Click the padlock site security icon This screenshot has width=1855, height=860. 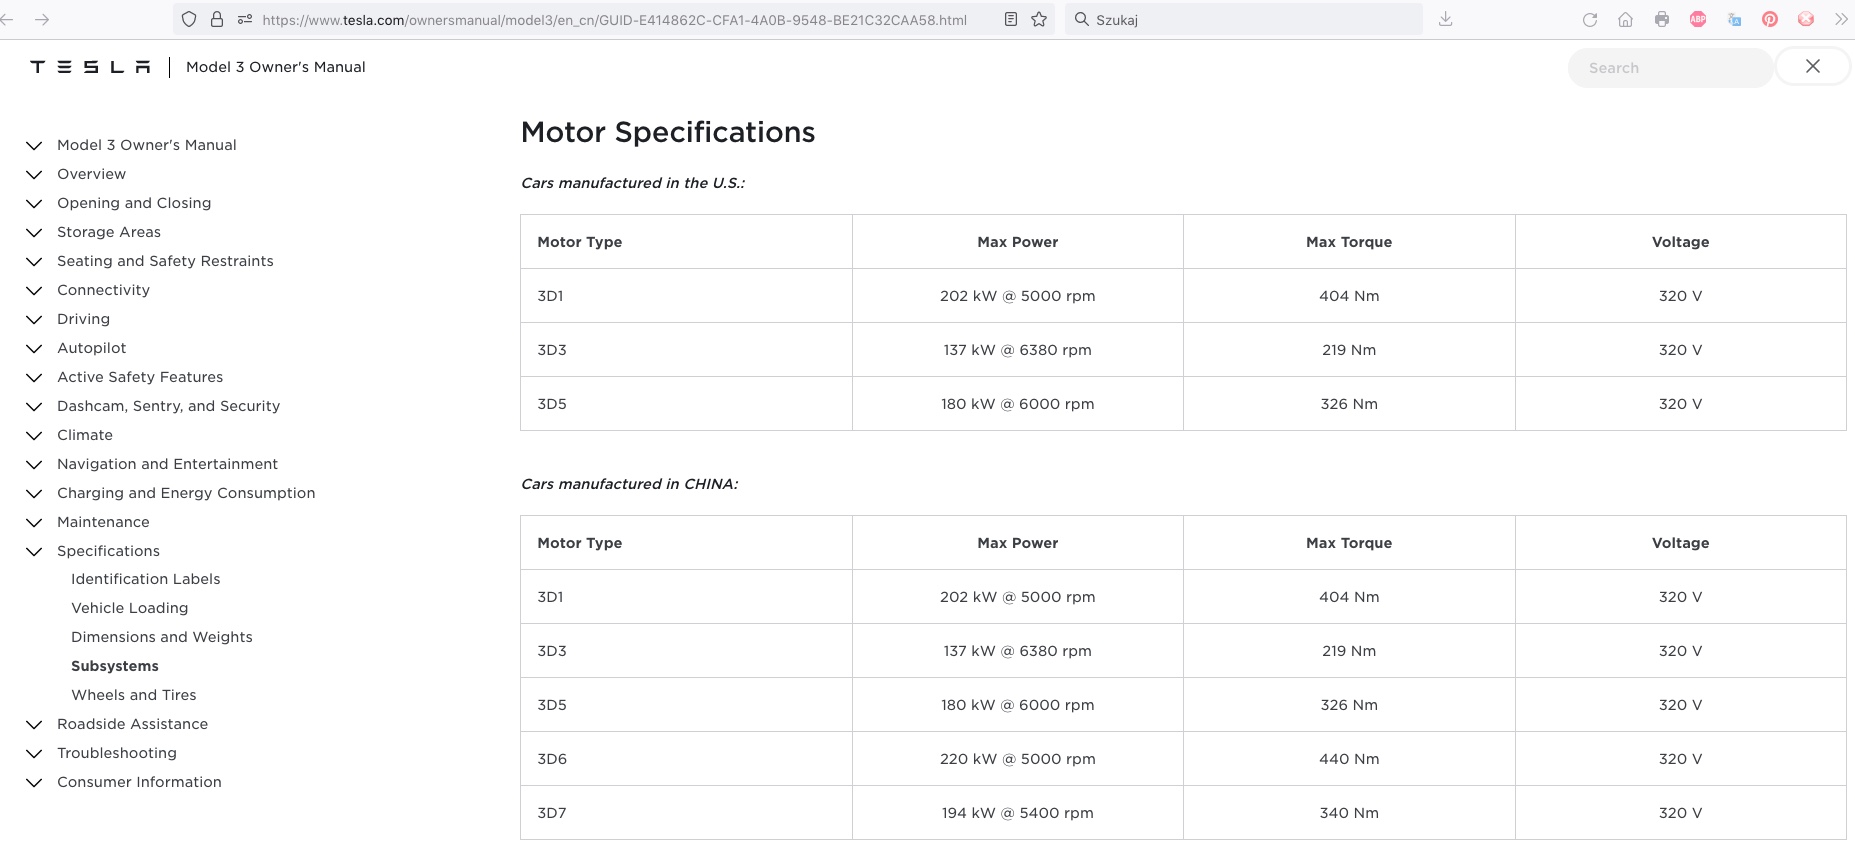217,19
